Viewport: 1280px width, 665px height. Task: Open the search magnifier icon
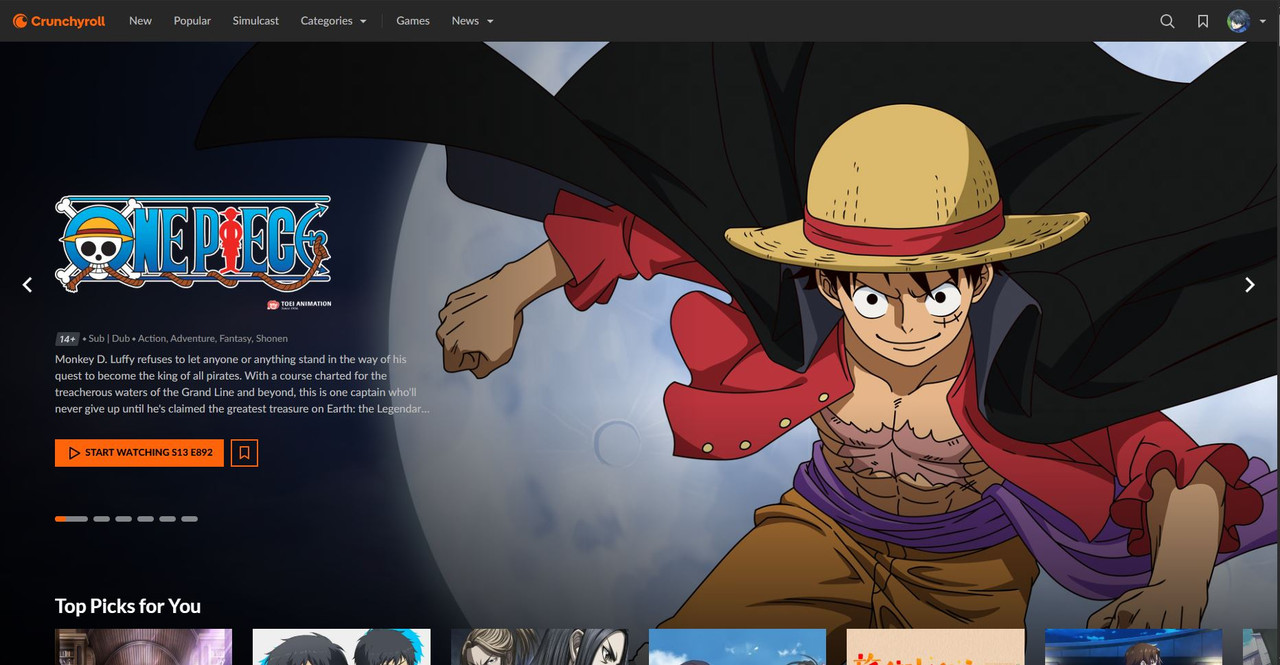tap(1167, 21)
